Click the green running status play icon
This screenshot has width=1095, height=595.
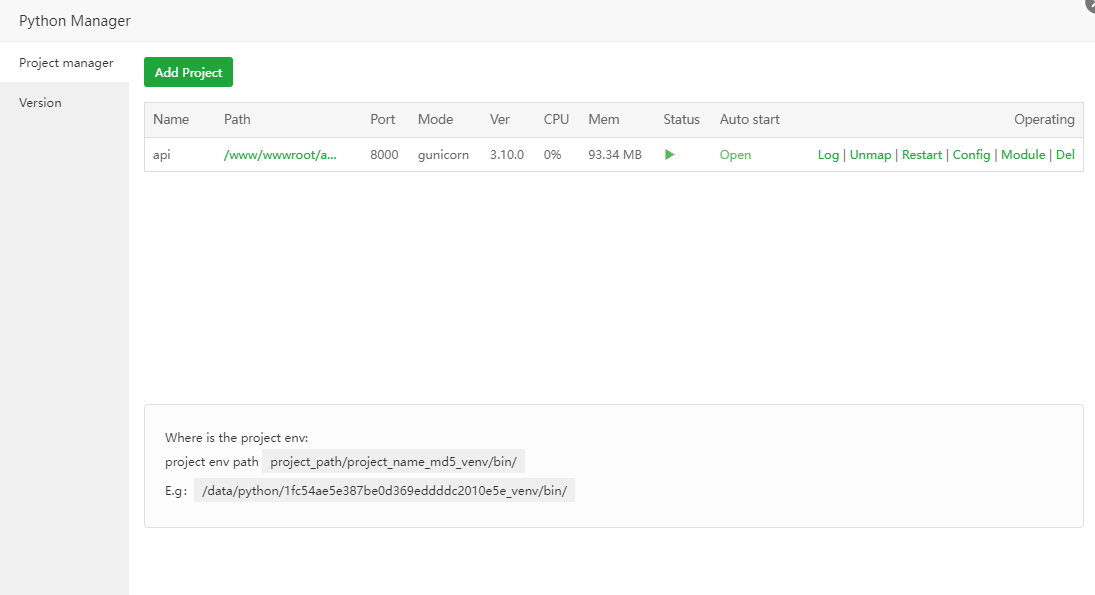[x=670, y=155]
